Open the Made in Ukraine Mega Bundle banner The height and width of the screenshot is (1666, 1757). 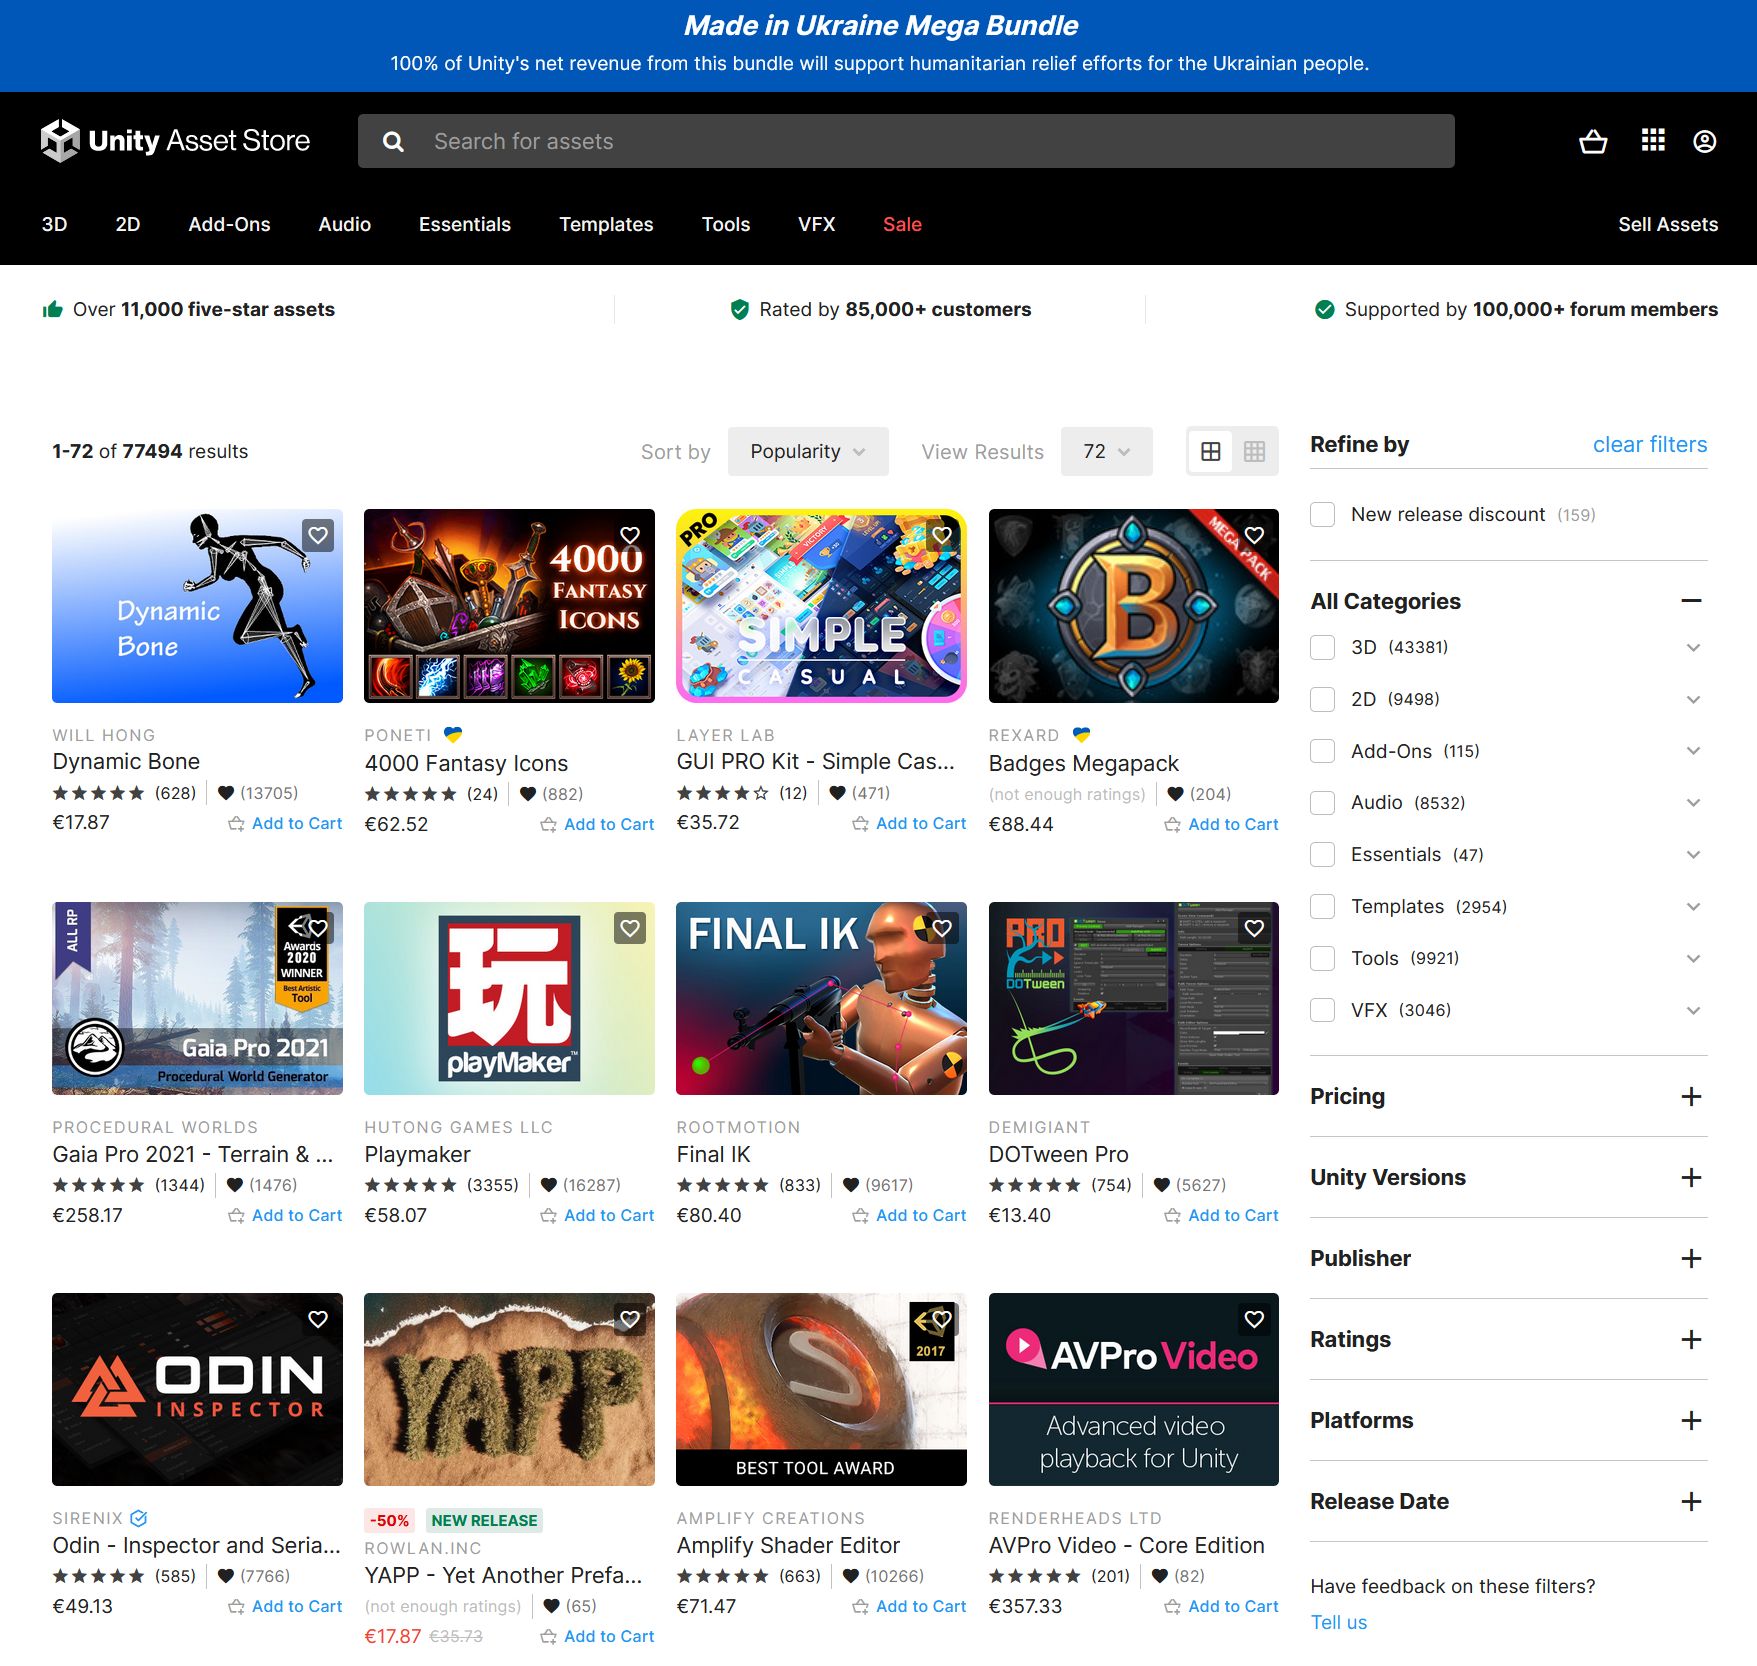[x=878, y=46]
